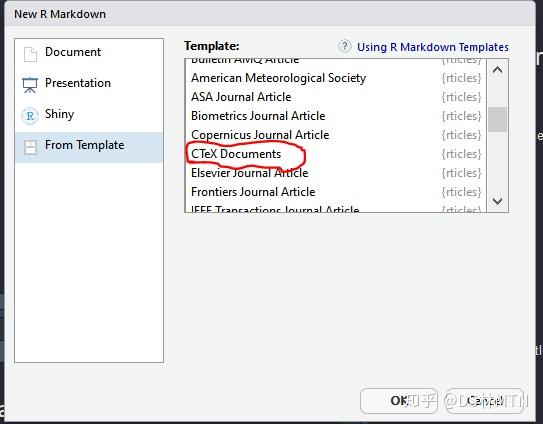This screenshot has height=424, width=543.
Task: Click the question mark help icon
Action: [345, 46]
